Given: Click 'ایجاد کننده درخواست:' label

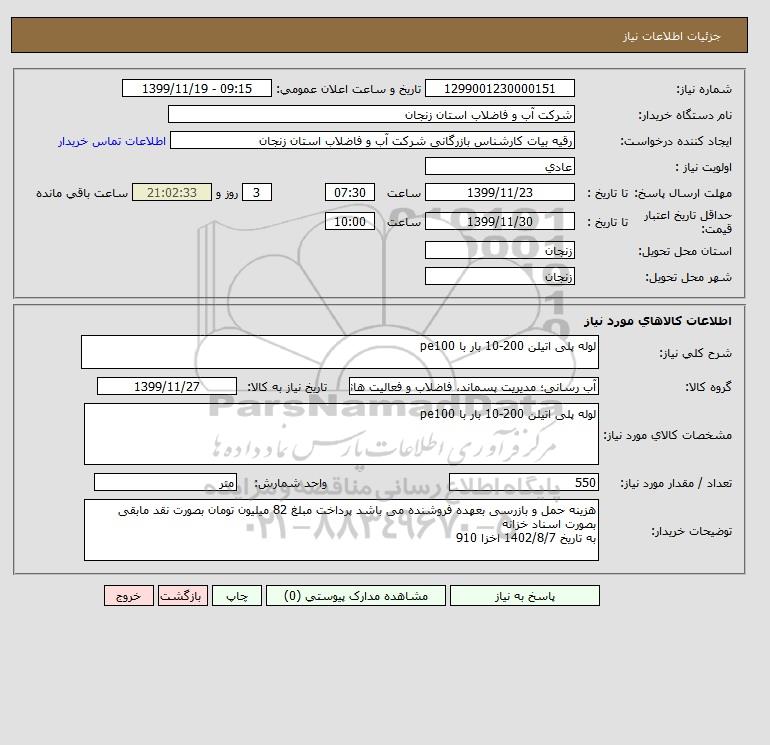Looking at the screenshot, I should 676,141.
